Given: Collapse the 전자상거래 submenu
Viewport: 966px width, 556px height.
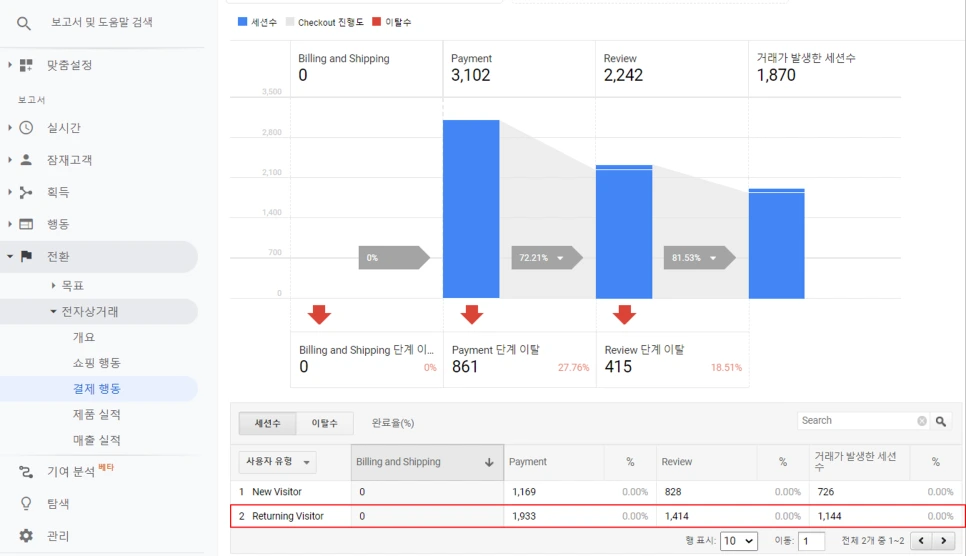Looking at the screenshot, I should coord(53,312).
